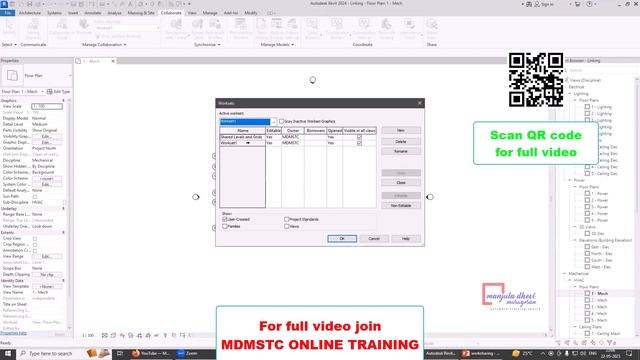The height and width of the screenshot is (360, 640).
Task: Check the Views box in the Show group
Action: pyautogui.click(x=287, y=226)
